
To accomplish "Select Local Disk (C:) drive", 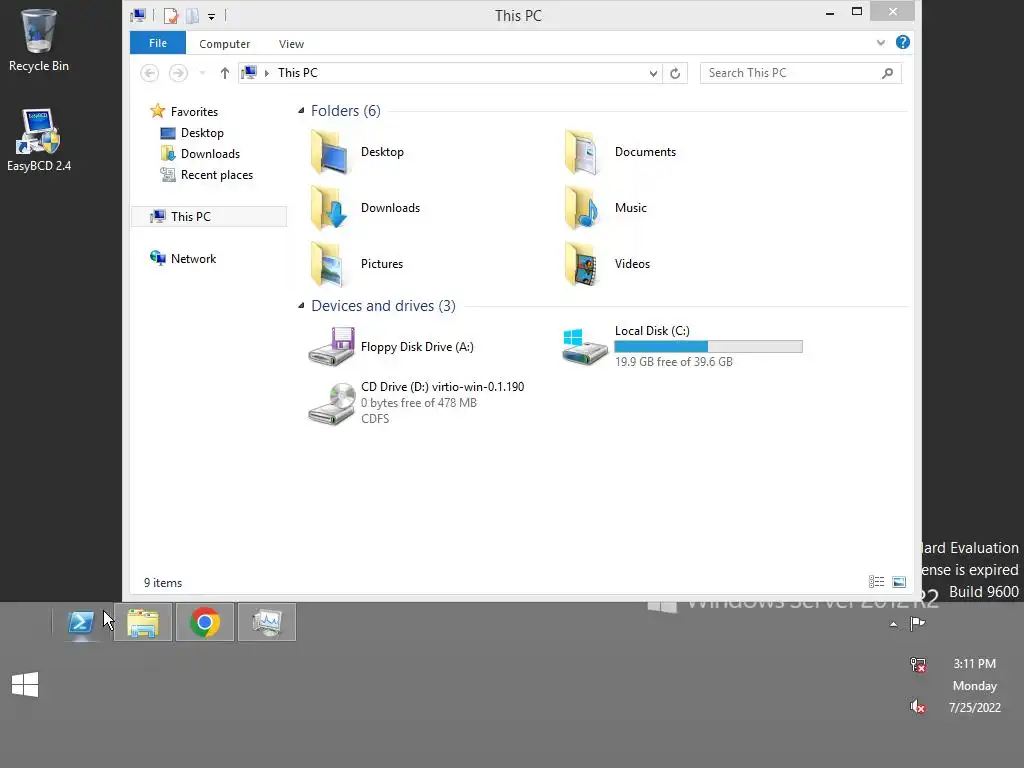I will (x=682, y=346).
